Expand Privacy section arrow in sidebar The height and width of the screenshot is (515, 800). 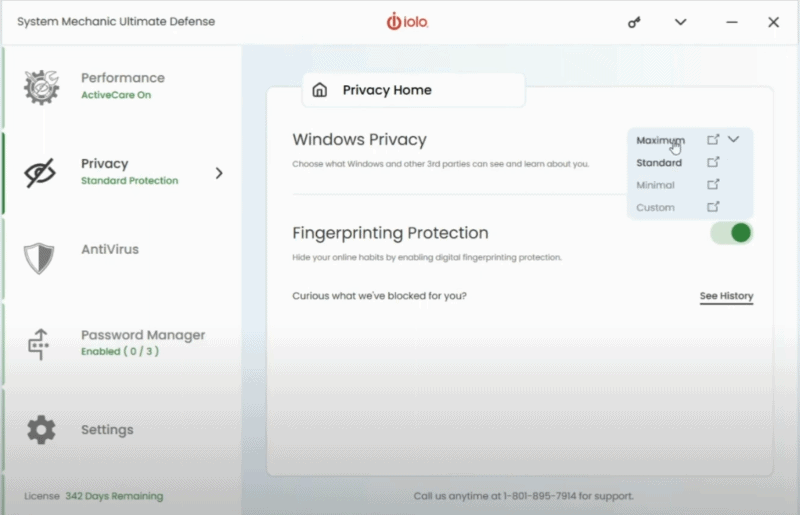tap(219, 173)
